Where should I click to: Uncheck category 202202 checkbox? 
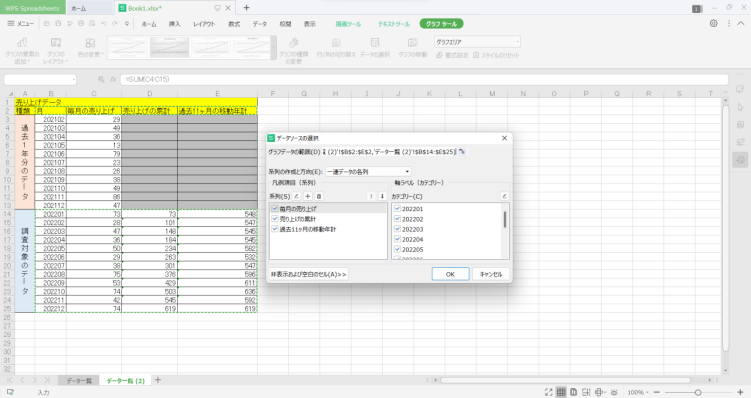[397, 218]
